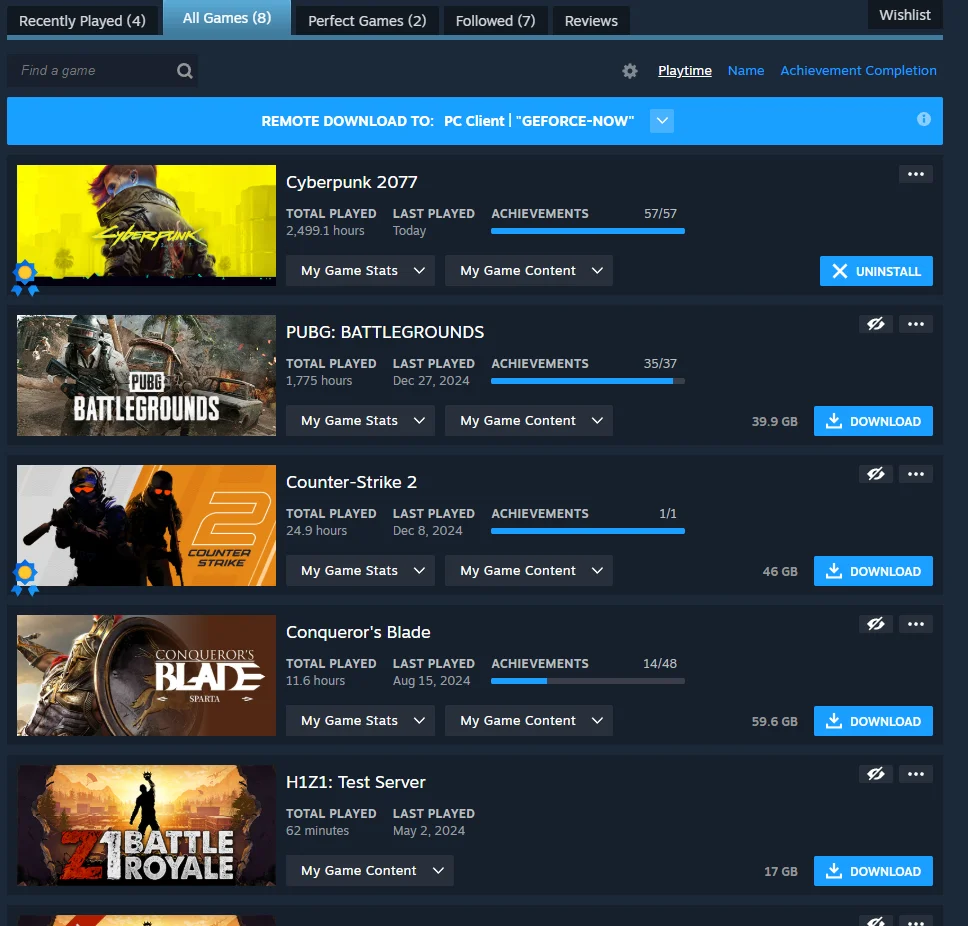968x926 pixels.
Task: Open the Cyberpunk 2077 cover thumbnail
Action: tap(146, 225)
